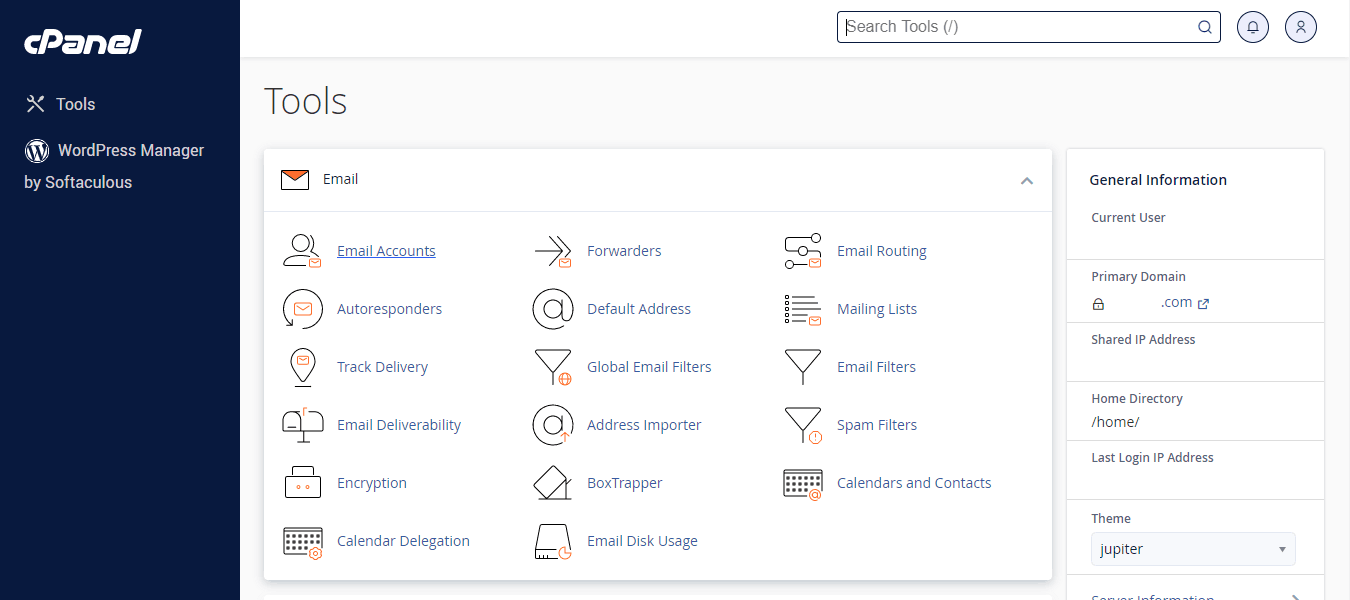
Task: Open Autoresponders icon
Action: point(302,309)
